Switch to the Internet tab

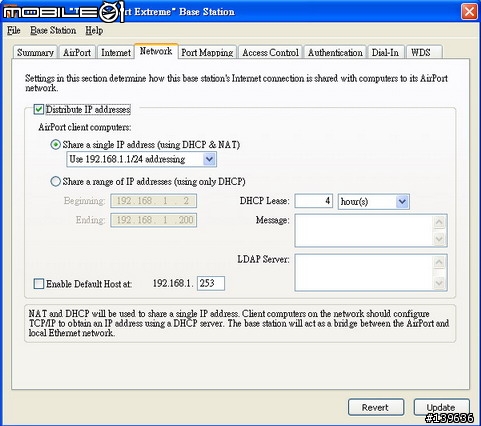[x=116, y=53]
